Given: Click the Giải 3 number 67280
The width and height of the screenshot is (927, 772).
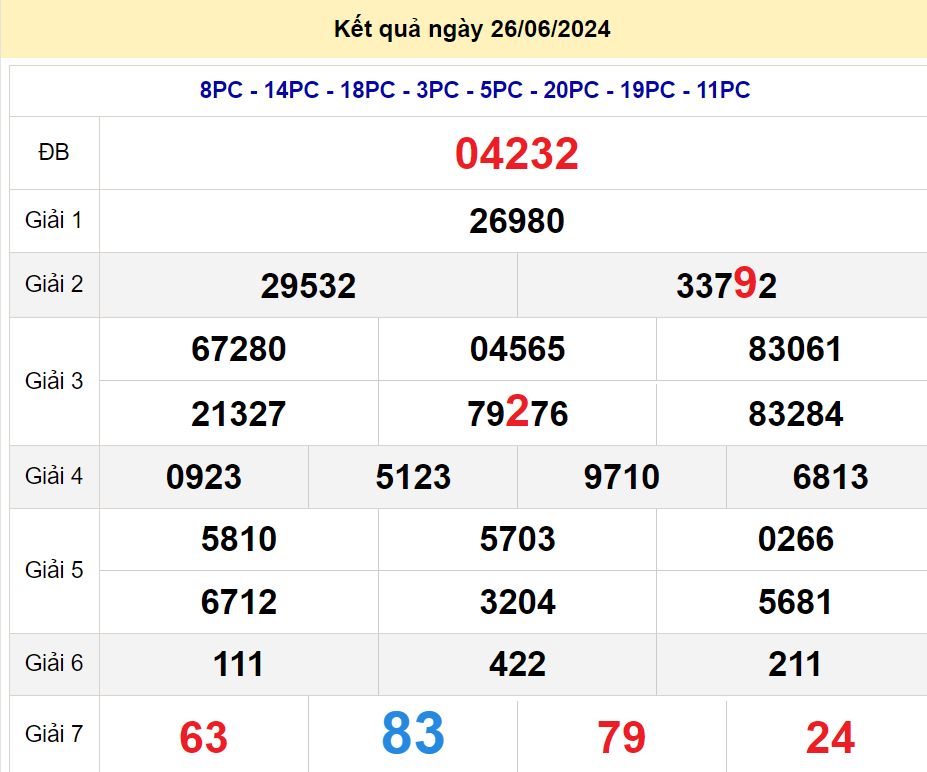Looking at the screenshot, I should pyautogui.click(x=238, y=350).
